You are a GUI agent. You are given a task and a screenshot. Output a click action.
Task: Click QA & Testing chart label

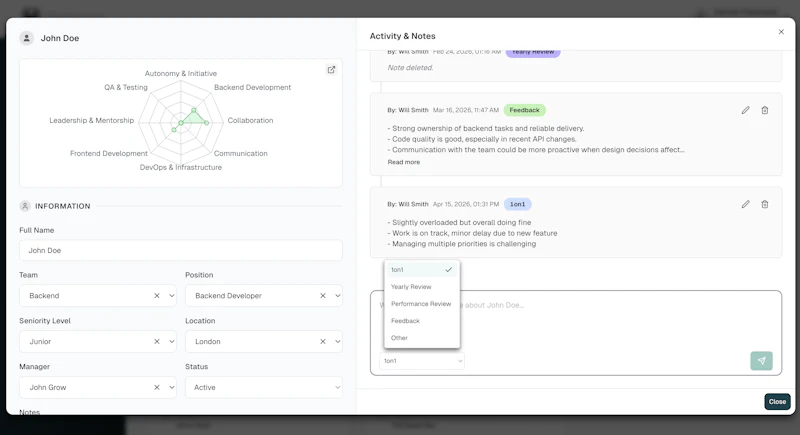[x=126, y=87]
